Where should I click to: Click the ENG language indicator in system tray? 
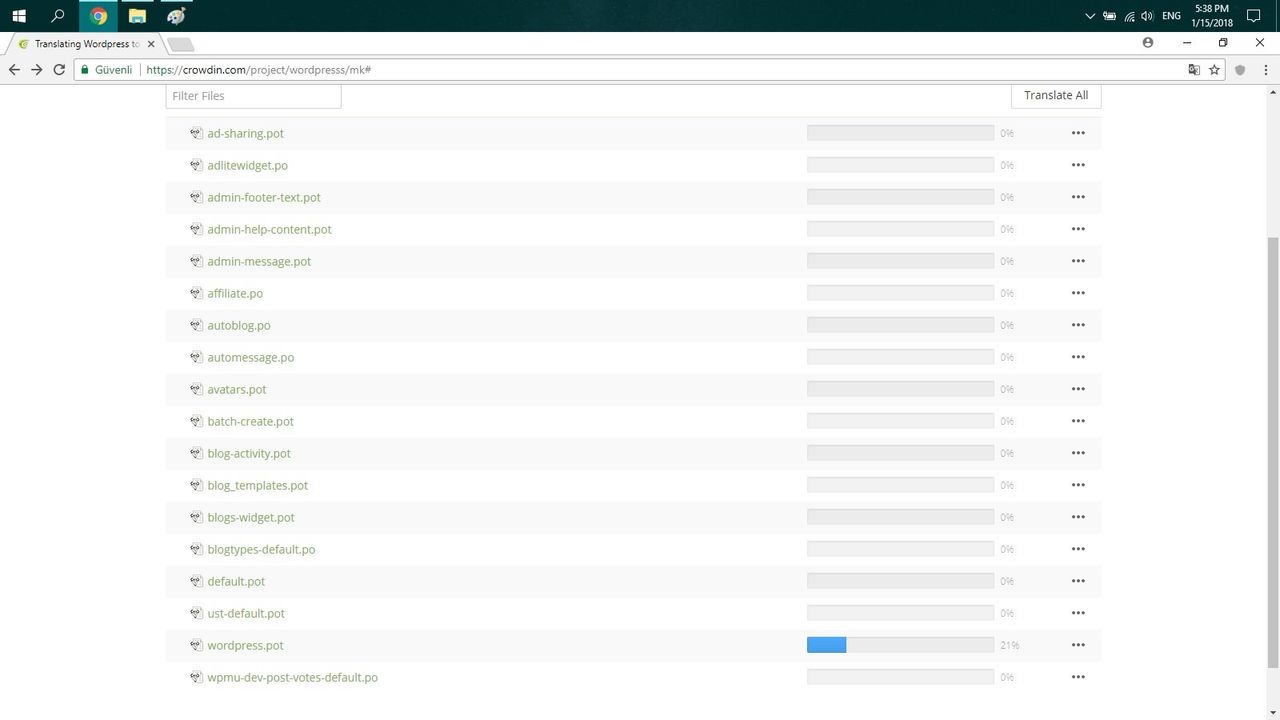tap(1171, 16)
